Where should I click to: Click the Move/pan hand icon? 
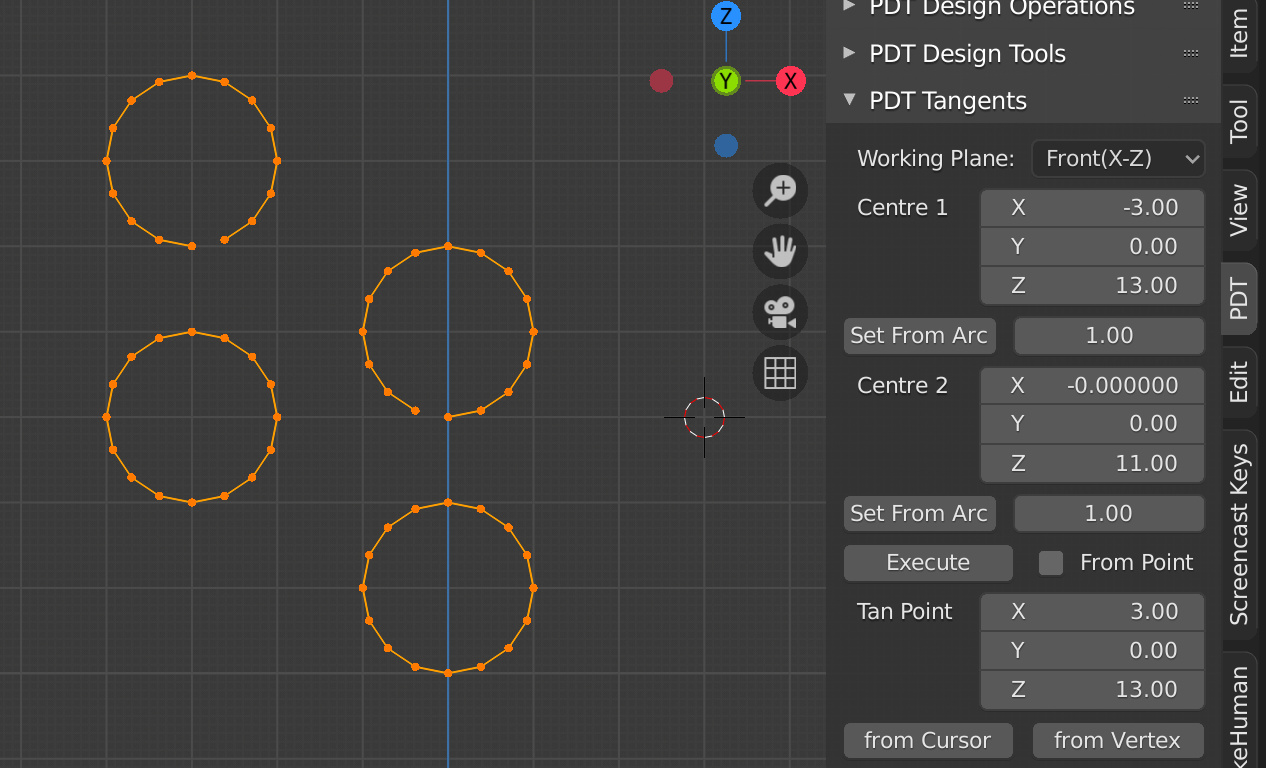(779, 251)
